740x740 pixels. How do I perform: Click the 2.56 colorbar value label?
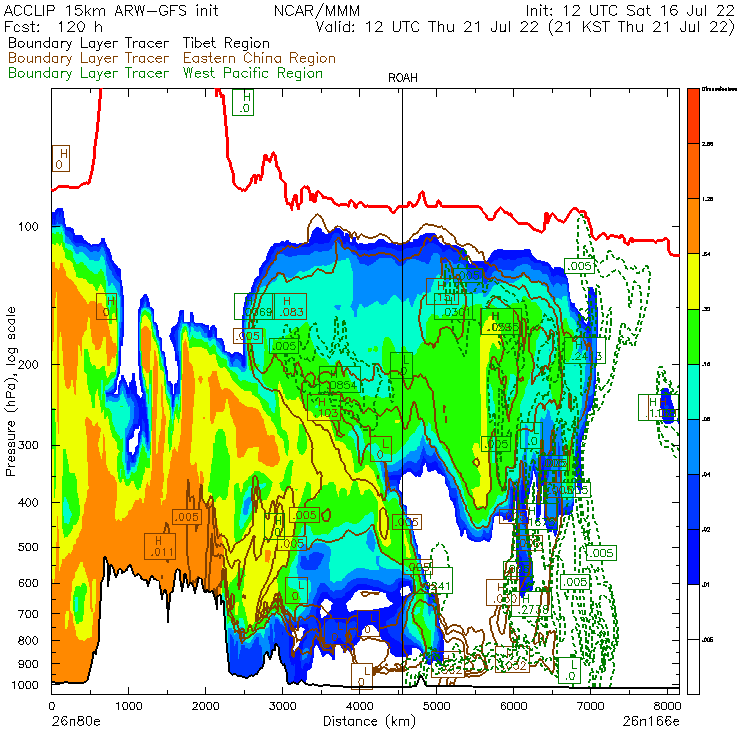click(x=707, y=144)
